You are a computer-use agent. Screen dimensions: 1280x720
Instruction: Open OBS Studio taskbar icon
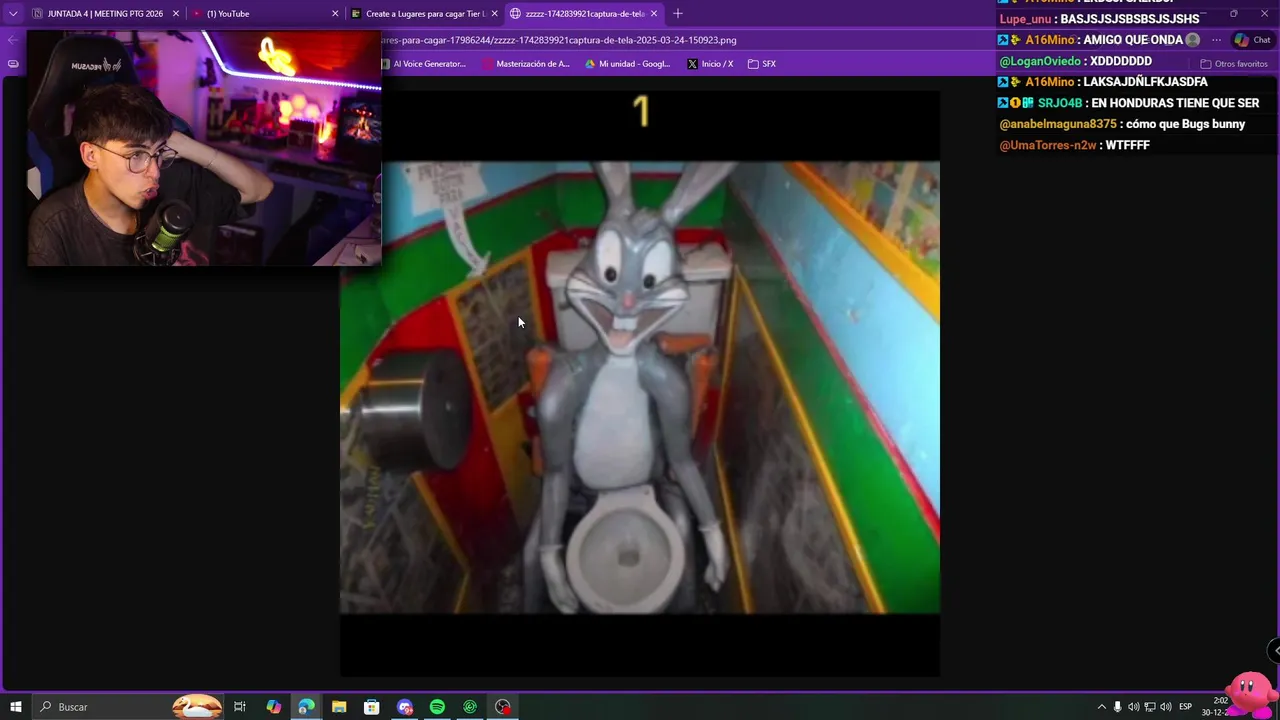pyautogui.click(x=503, y=707)
